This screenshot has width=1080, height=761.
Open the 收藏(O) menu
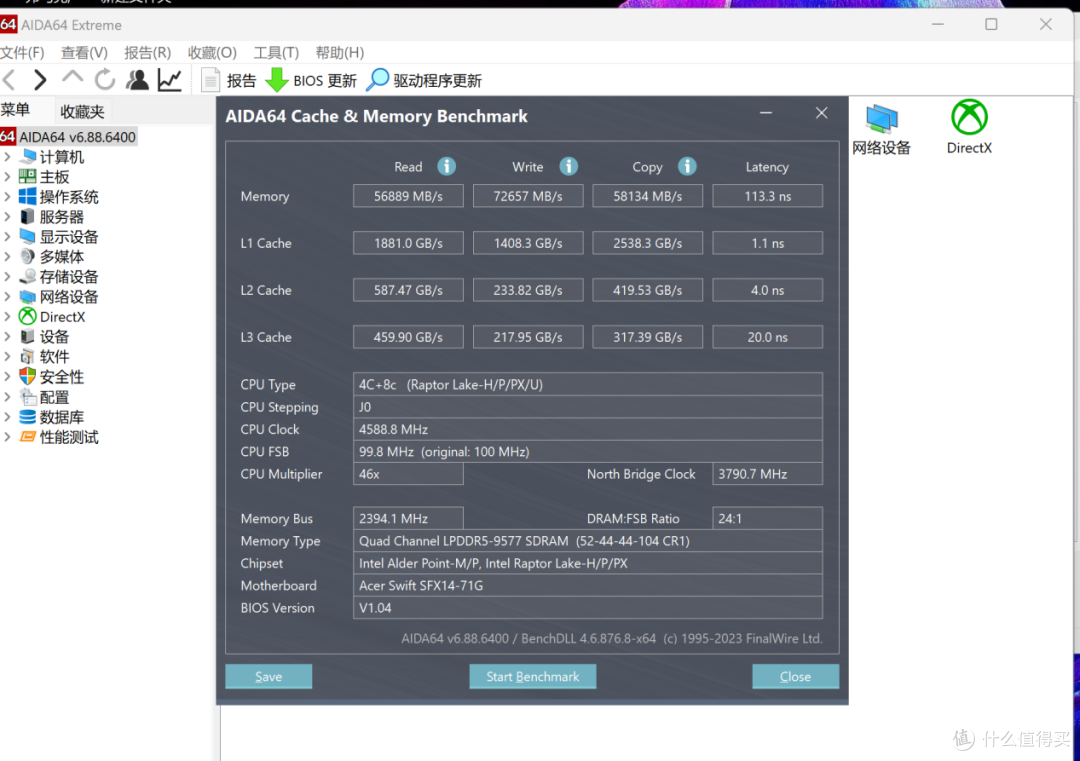tap(212, 53)
